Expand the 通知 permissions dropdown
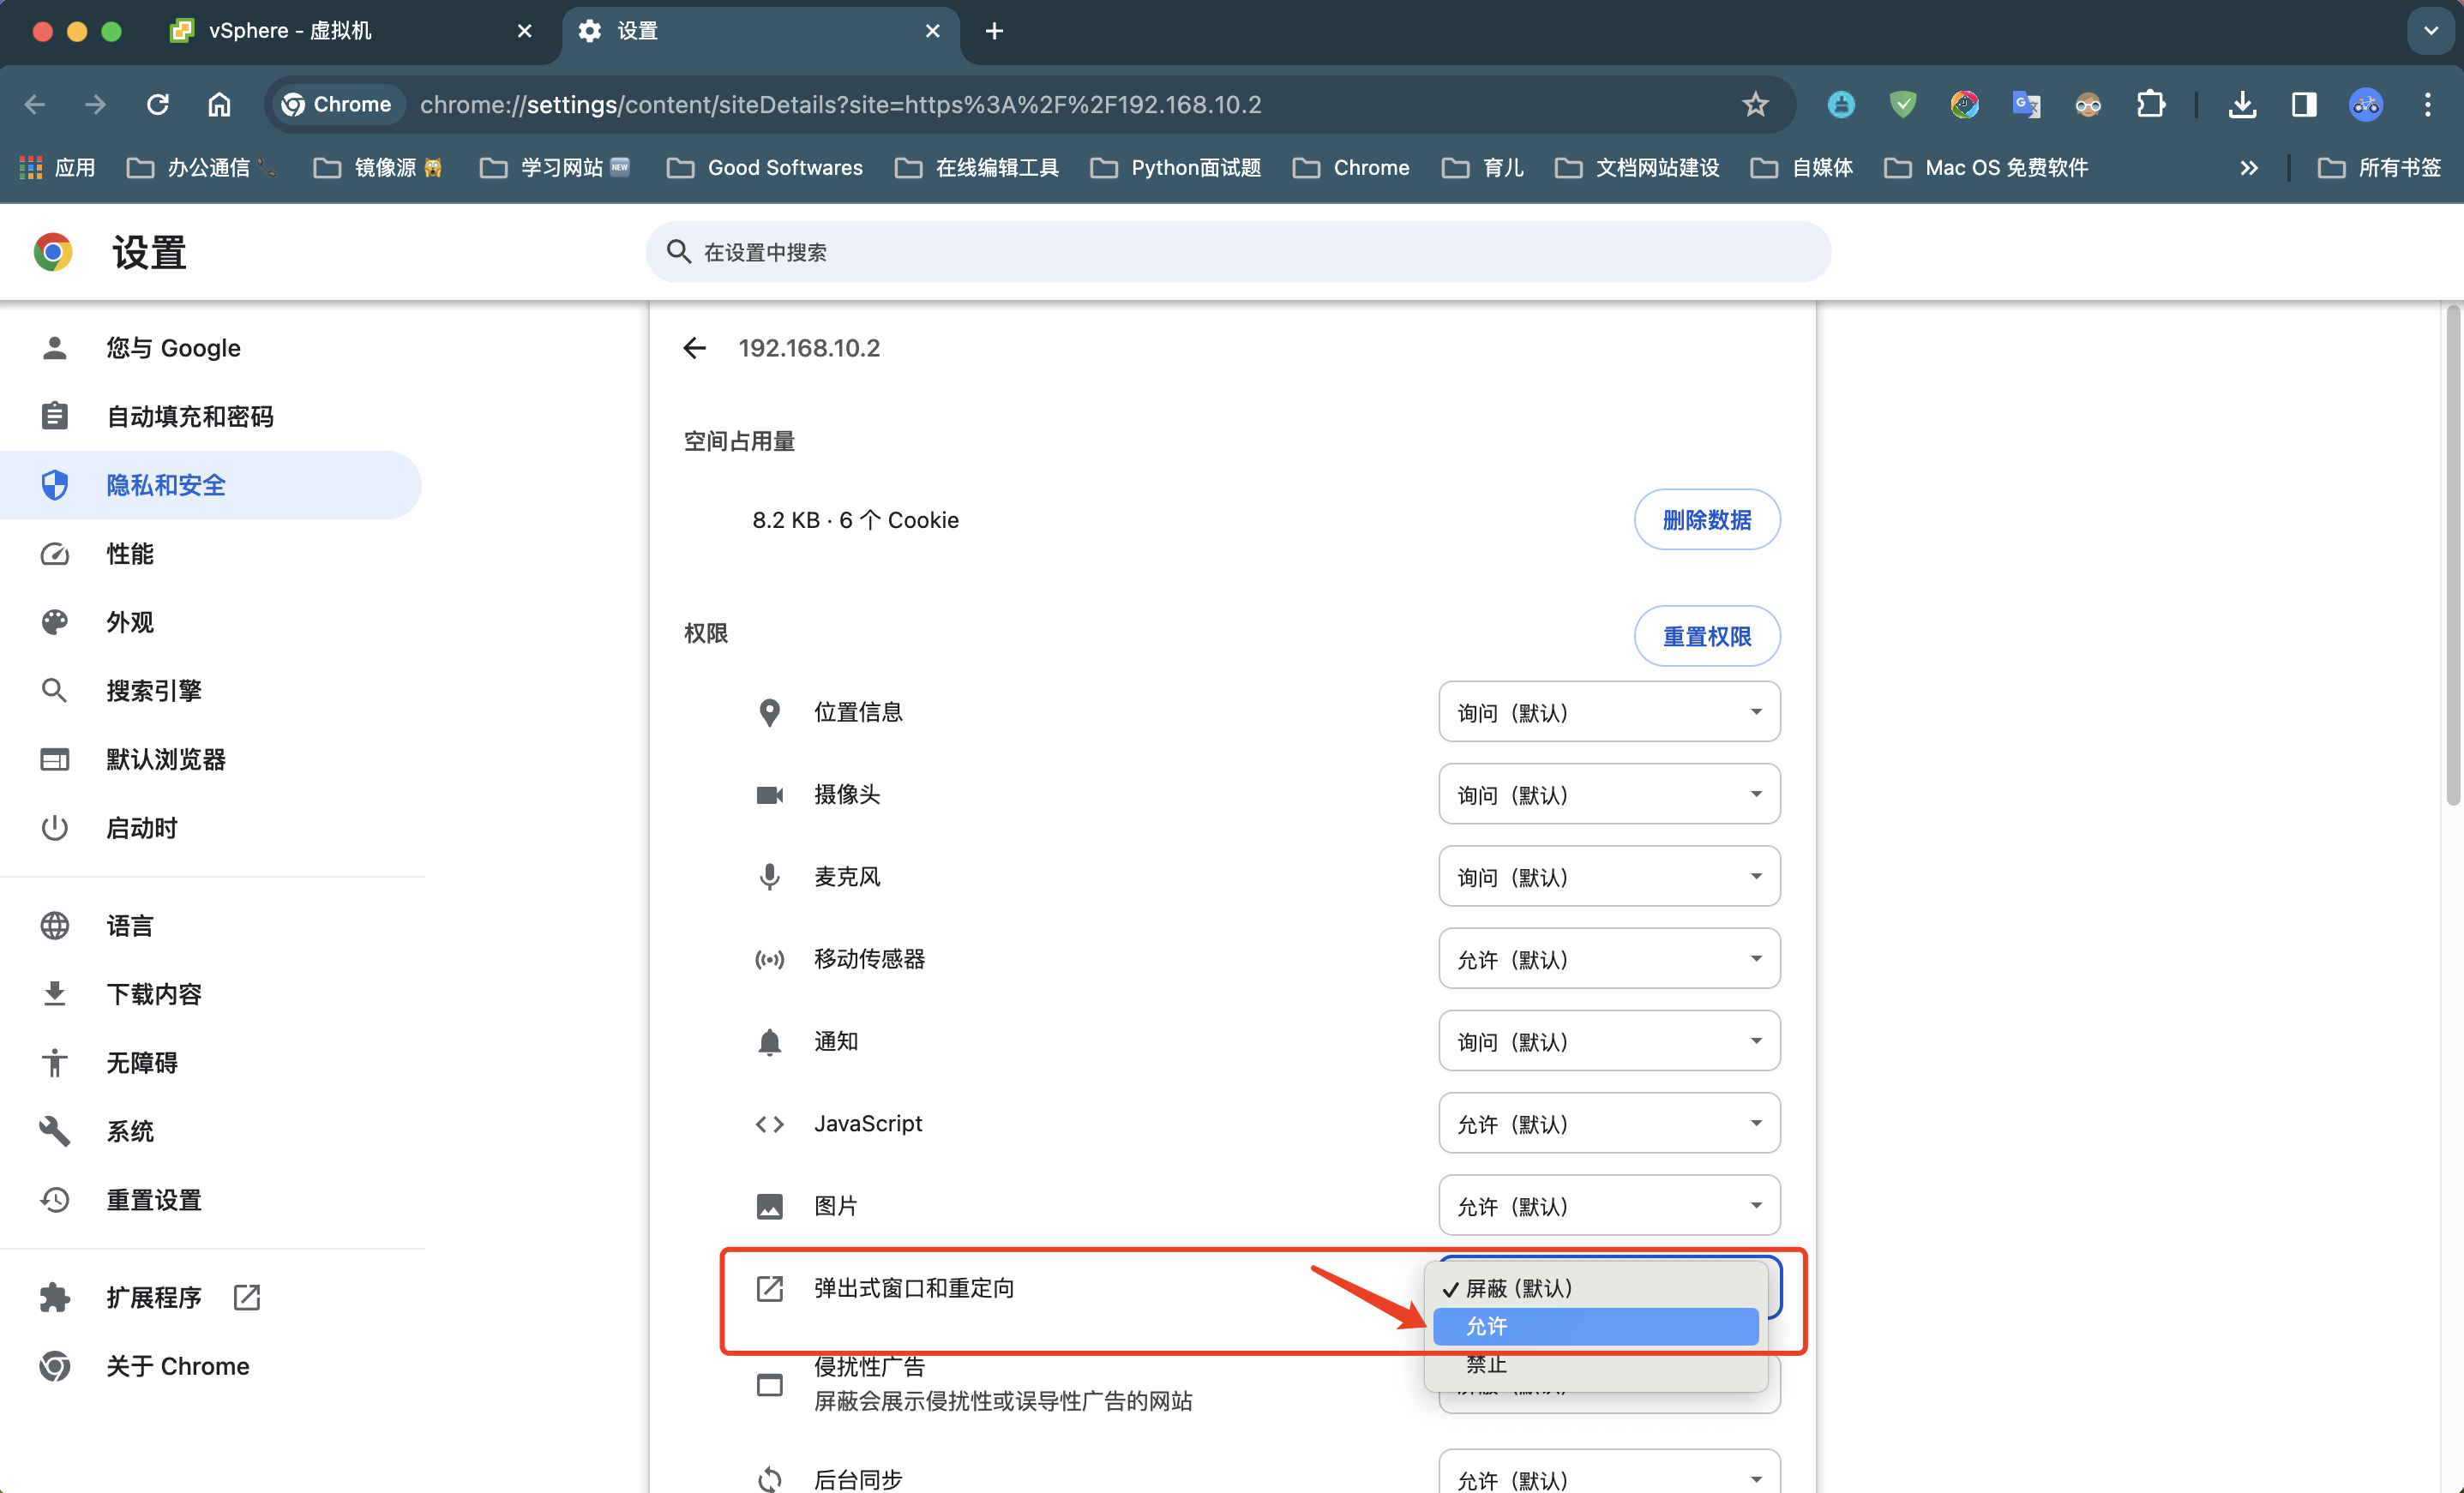 coord(1607,1041)
